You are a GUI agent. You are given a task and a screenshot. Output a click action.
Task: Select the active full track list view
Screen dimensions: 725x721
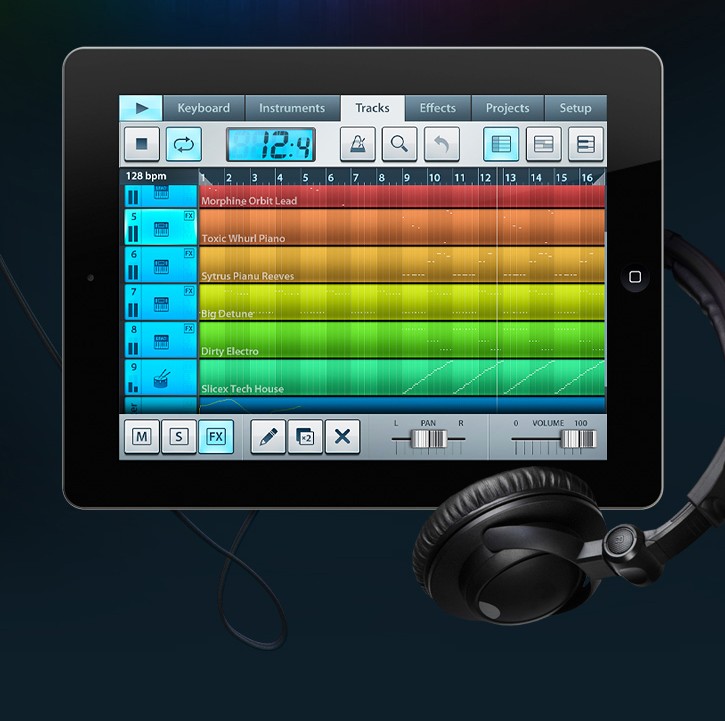[x=501, y=144]
